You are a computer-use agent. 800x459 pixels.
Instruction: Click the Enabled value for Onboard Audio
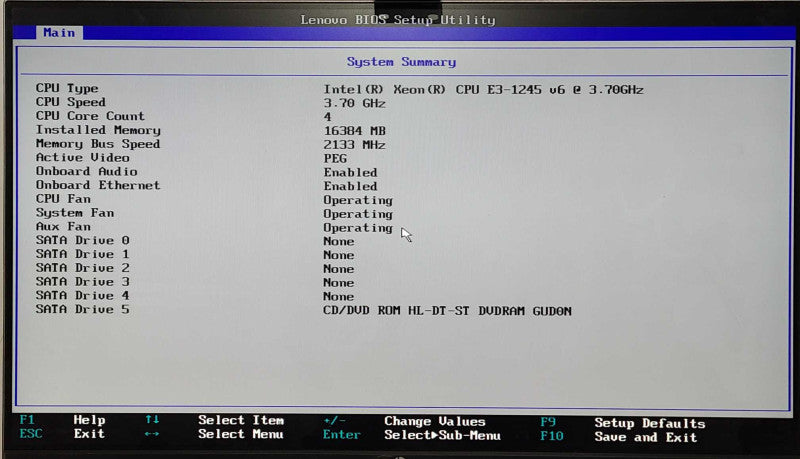click(x=351, y=172)
